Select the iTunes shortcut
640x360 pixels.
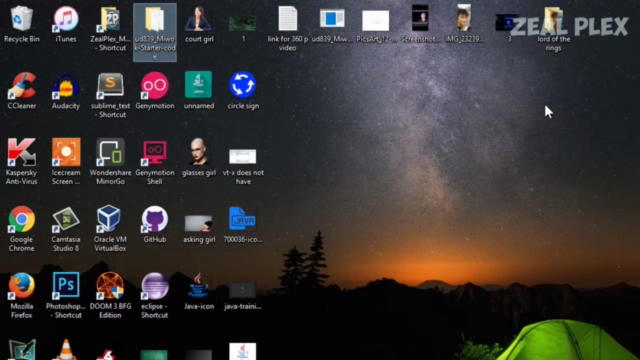tap(66, 19)
